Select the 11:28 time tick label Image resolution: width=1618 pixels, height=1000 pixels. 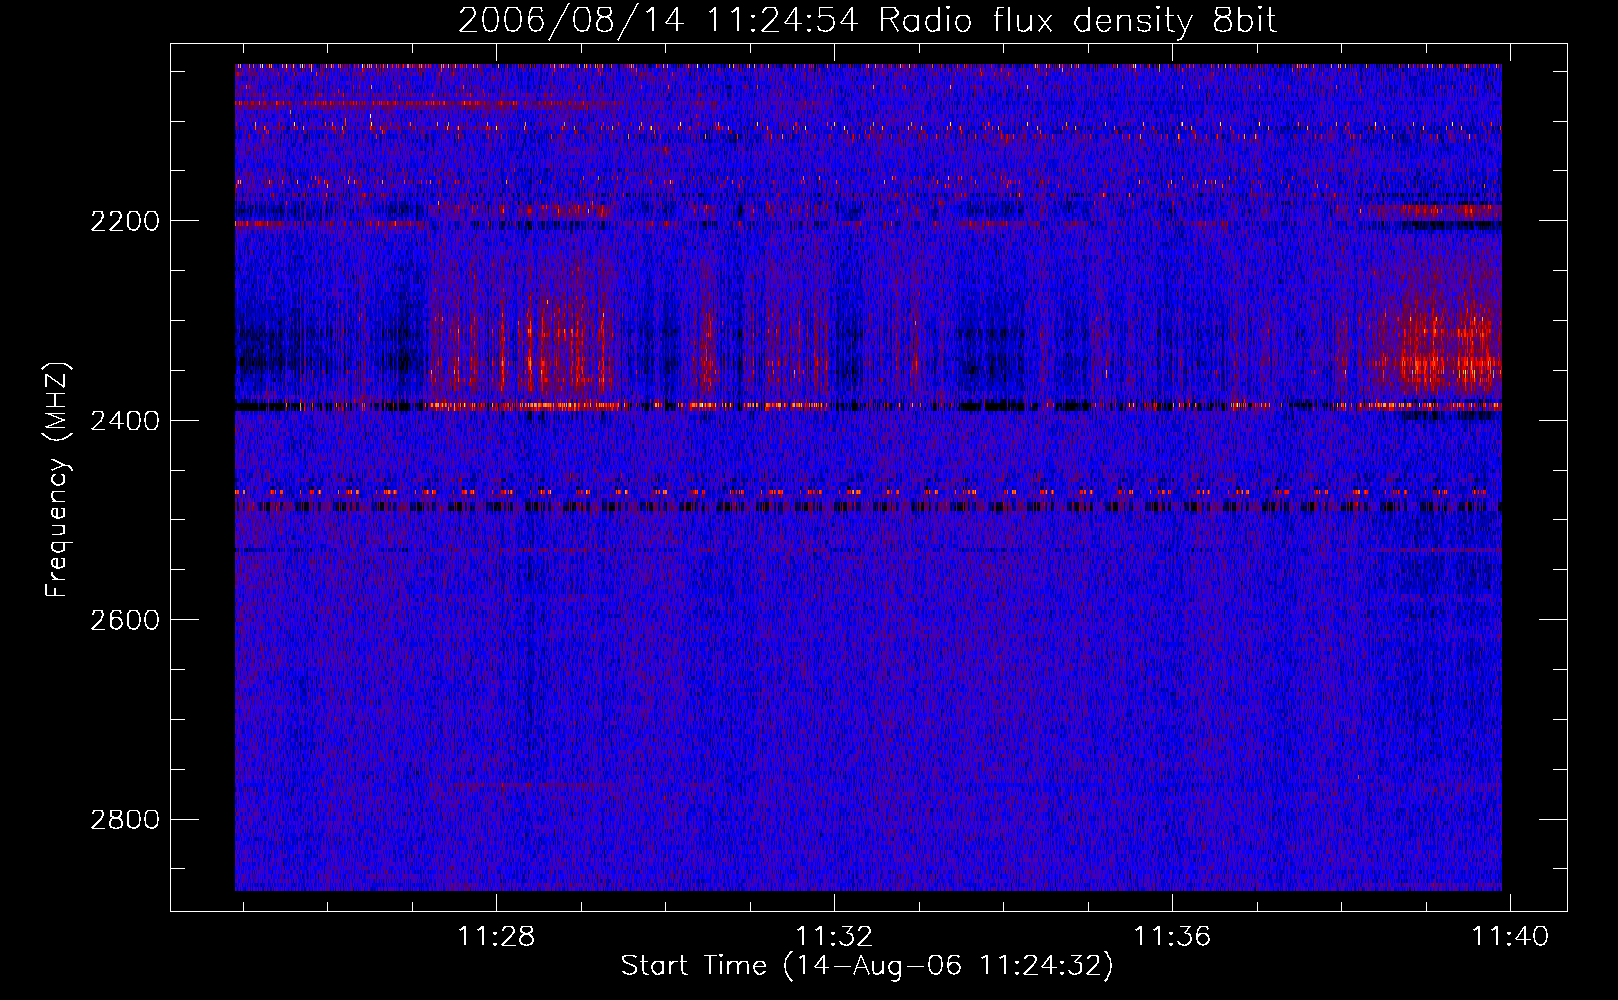pyautogui.click(x=496, y=936)
